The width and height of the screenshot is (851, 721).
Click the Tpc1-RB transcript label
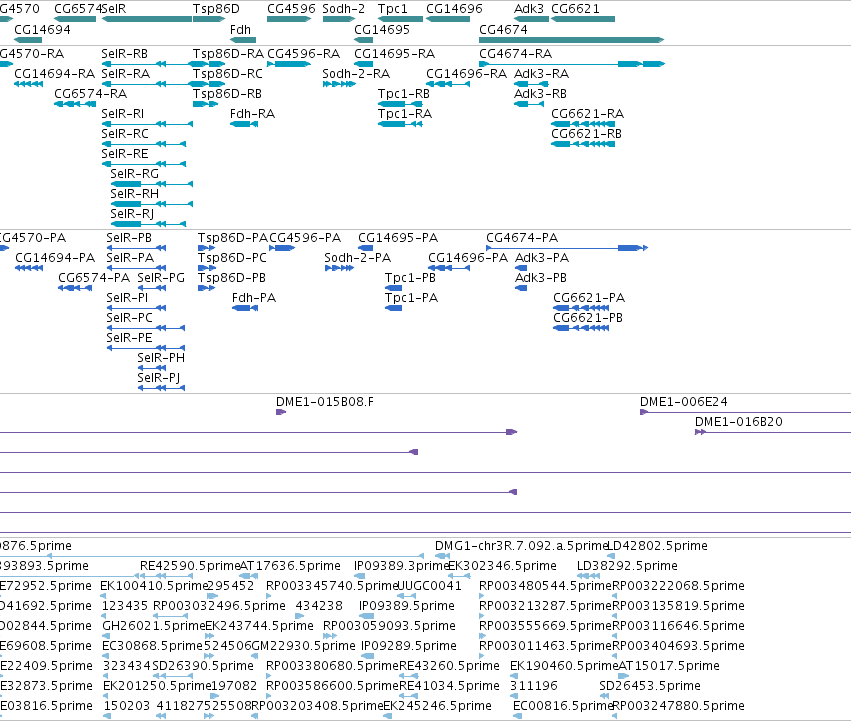point(404,94)
